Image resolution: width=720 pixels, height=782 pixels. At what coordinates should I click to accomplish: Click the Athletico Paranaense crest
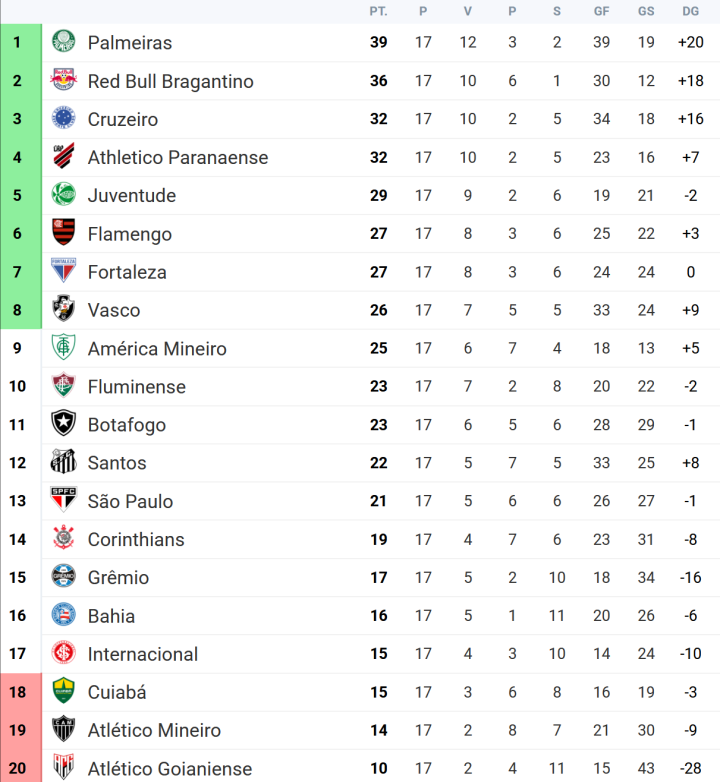pyautogui.click(x=63, y=157)
